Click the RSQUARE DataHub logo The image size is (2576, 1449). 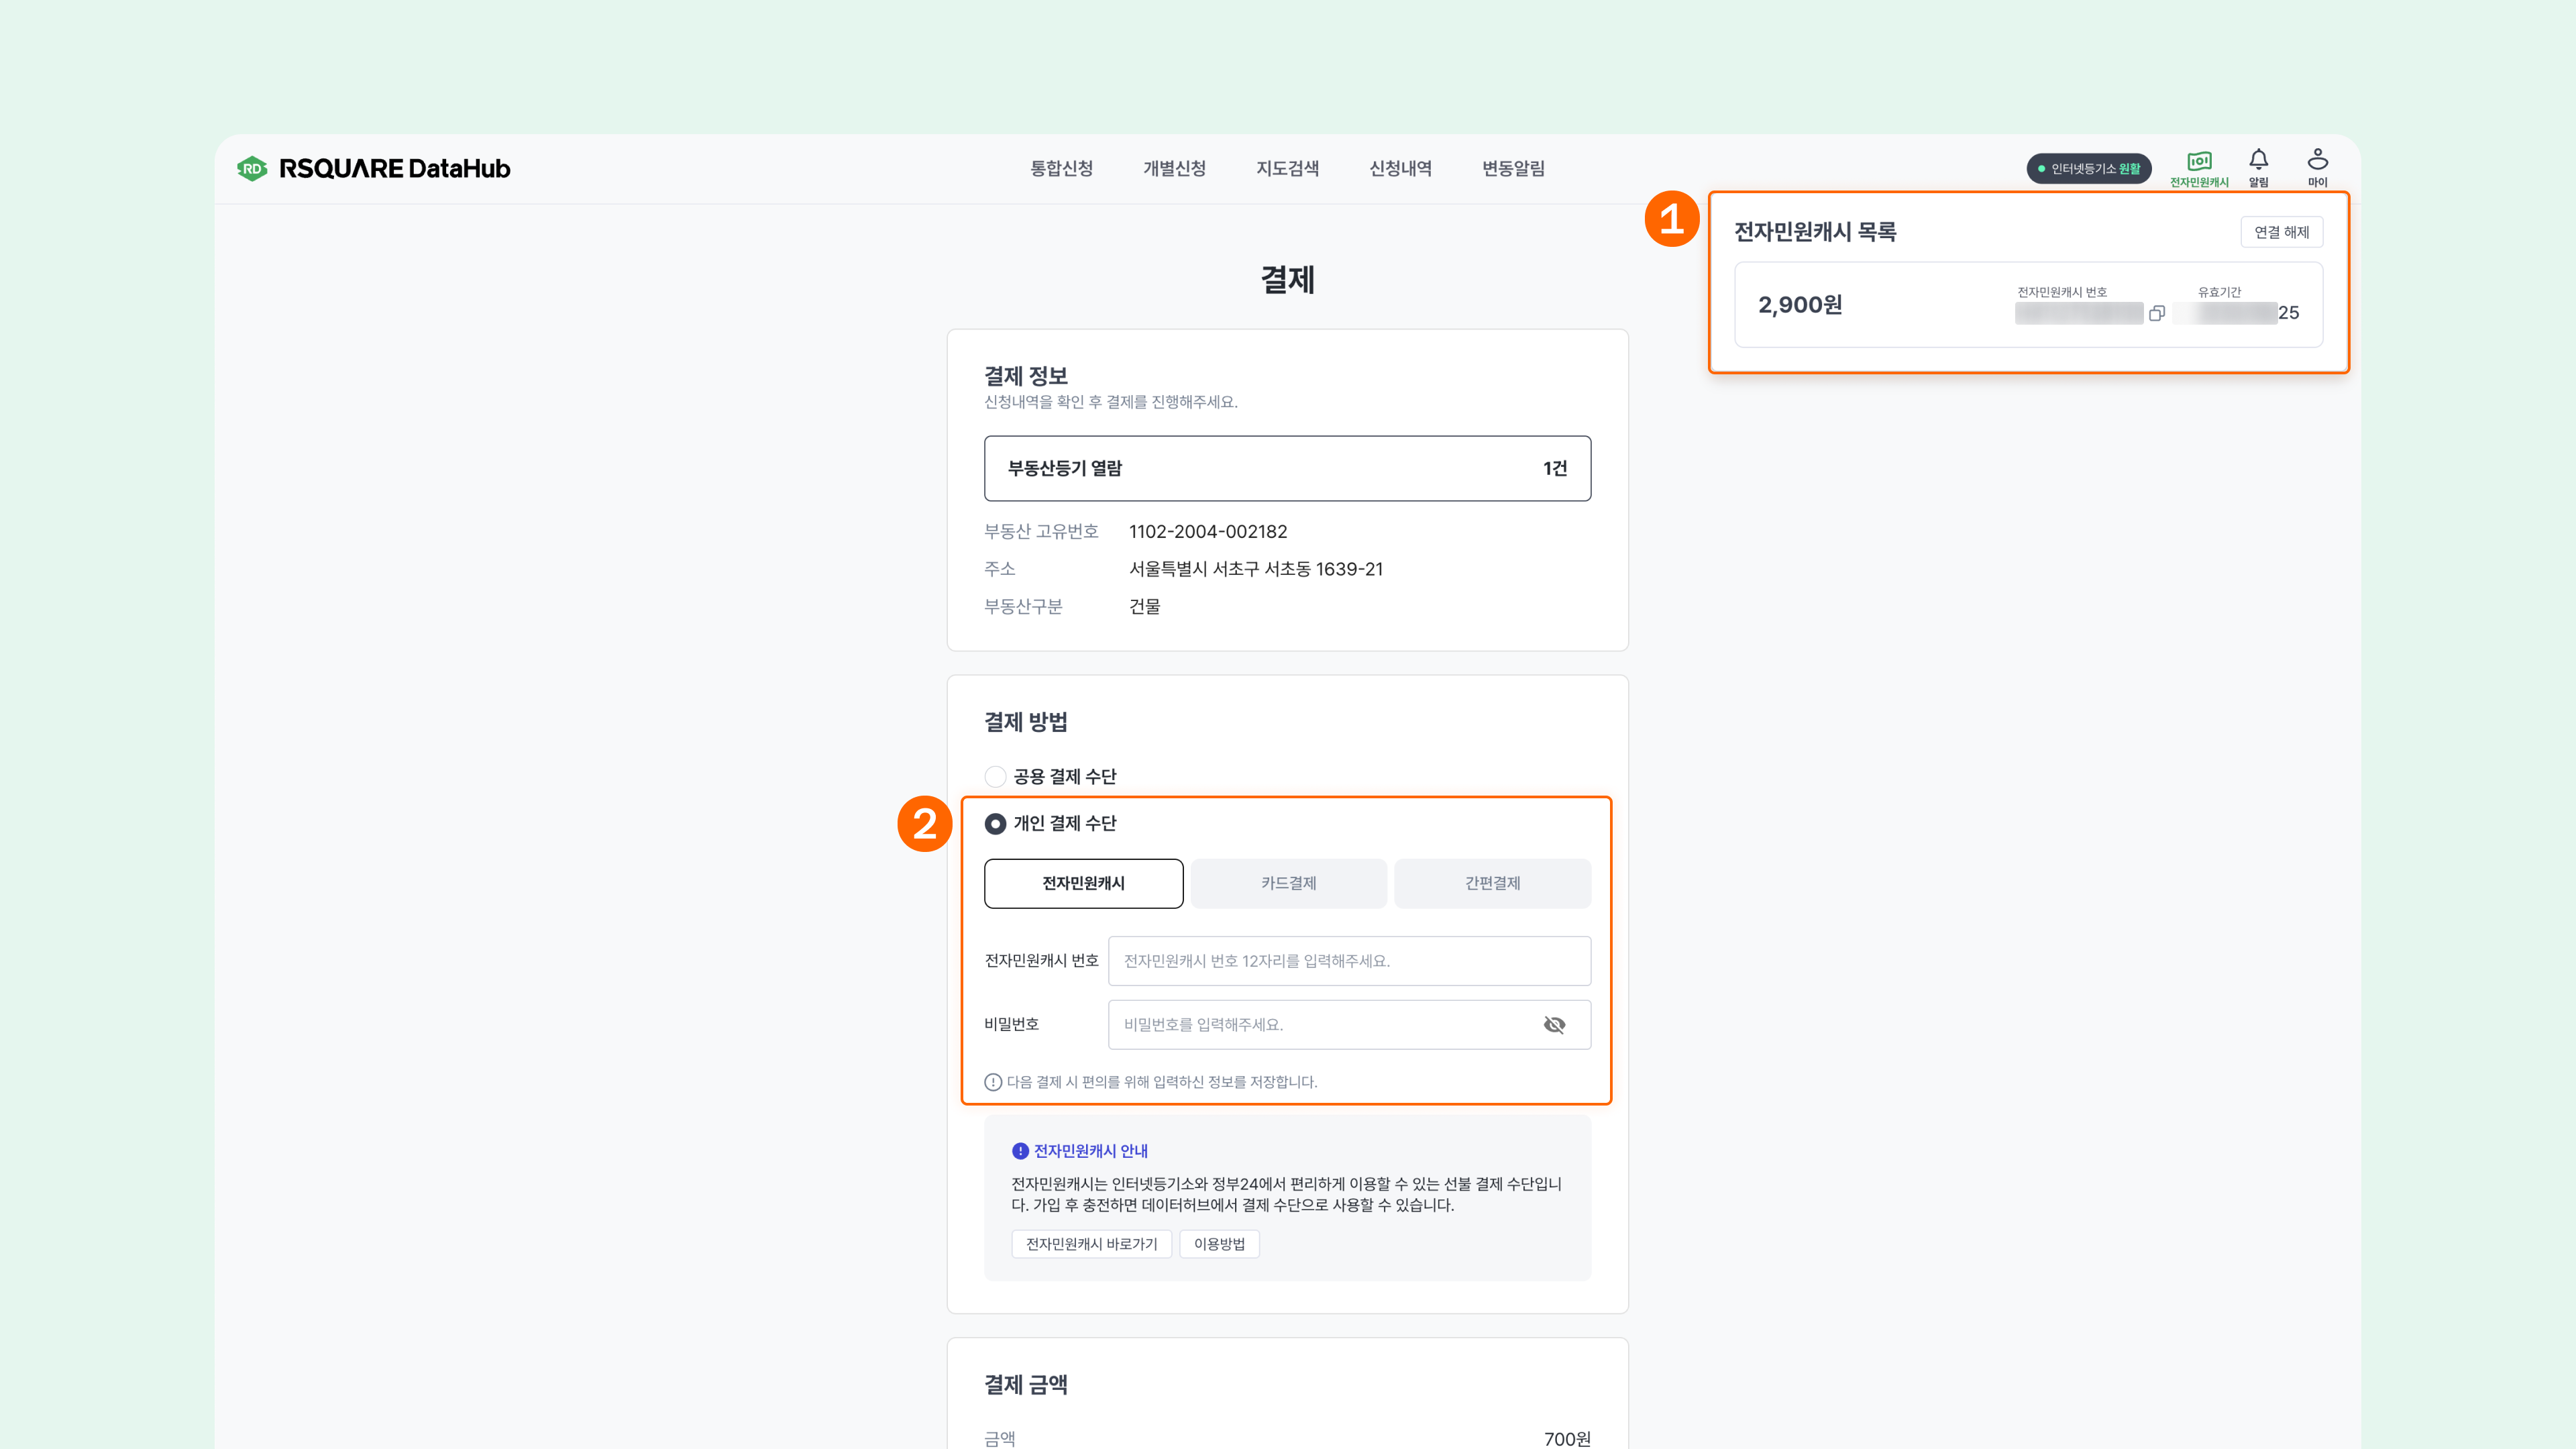pos(373,168)
